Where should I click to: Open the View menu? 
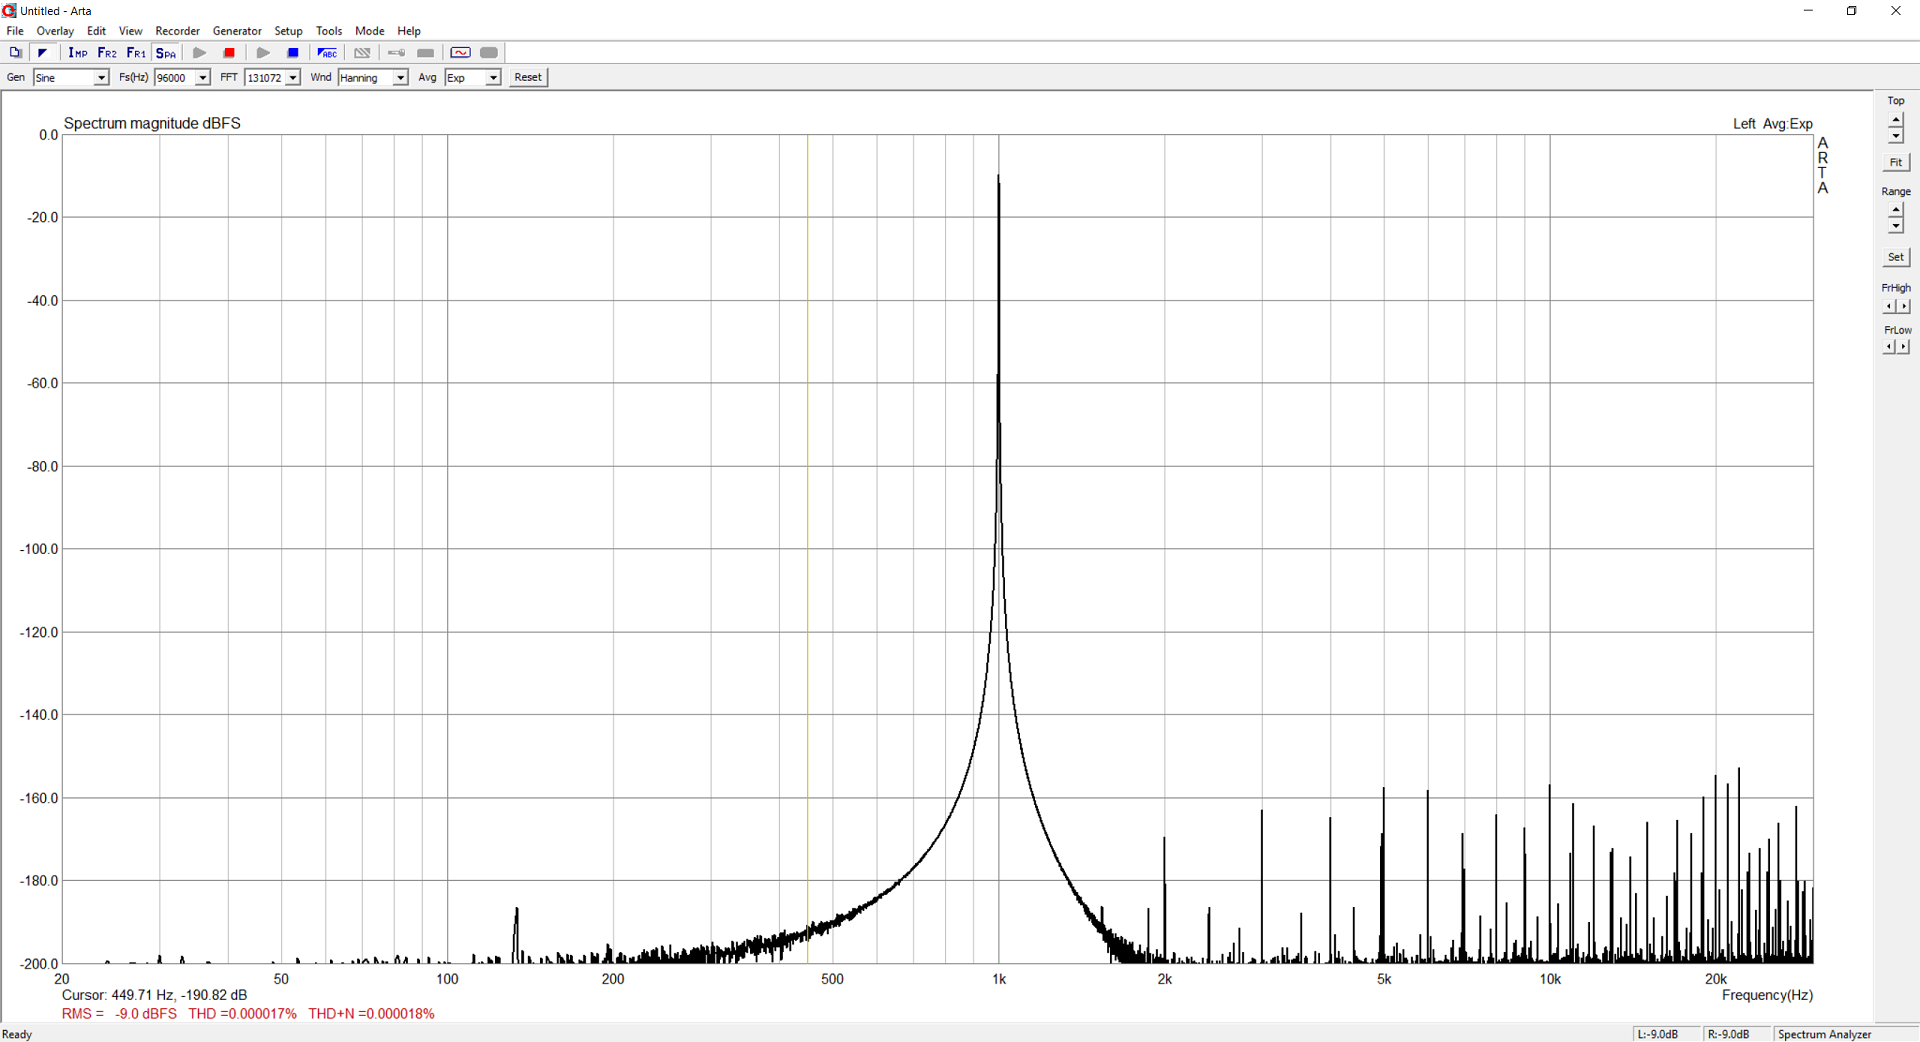tap(130, 31)
